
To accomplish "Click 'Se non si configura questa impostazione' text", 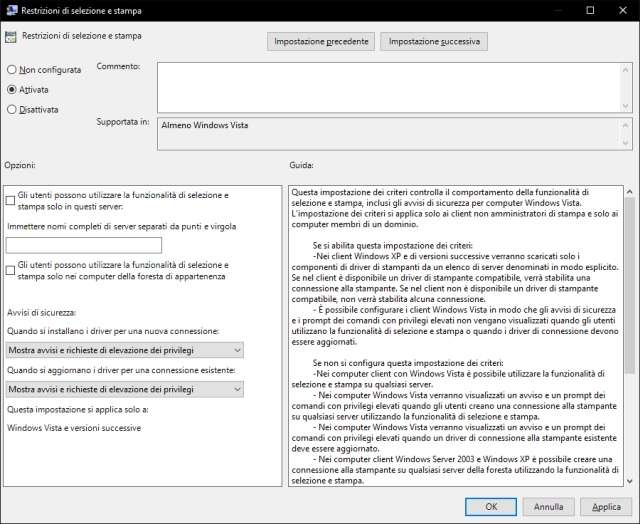I will [408, 363].
